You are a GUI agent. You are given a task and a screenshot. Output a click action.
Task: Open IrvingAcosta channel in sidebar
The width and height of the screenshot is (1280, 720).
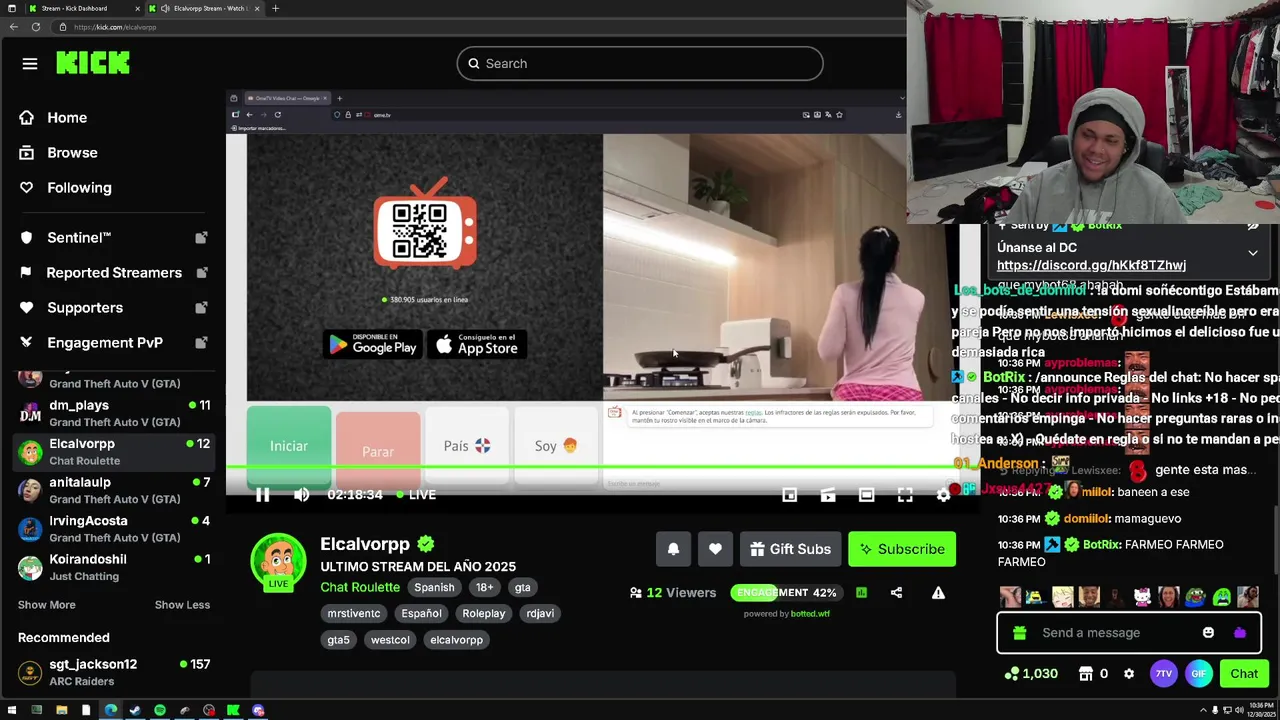pyautogui.click(x=114, y=529)
